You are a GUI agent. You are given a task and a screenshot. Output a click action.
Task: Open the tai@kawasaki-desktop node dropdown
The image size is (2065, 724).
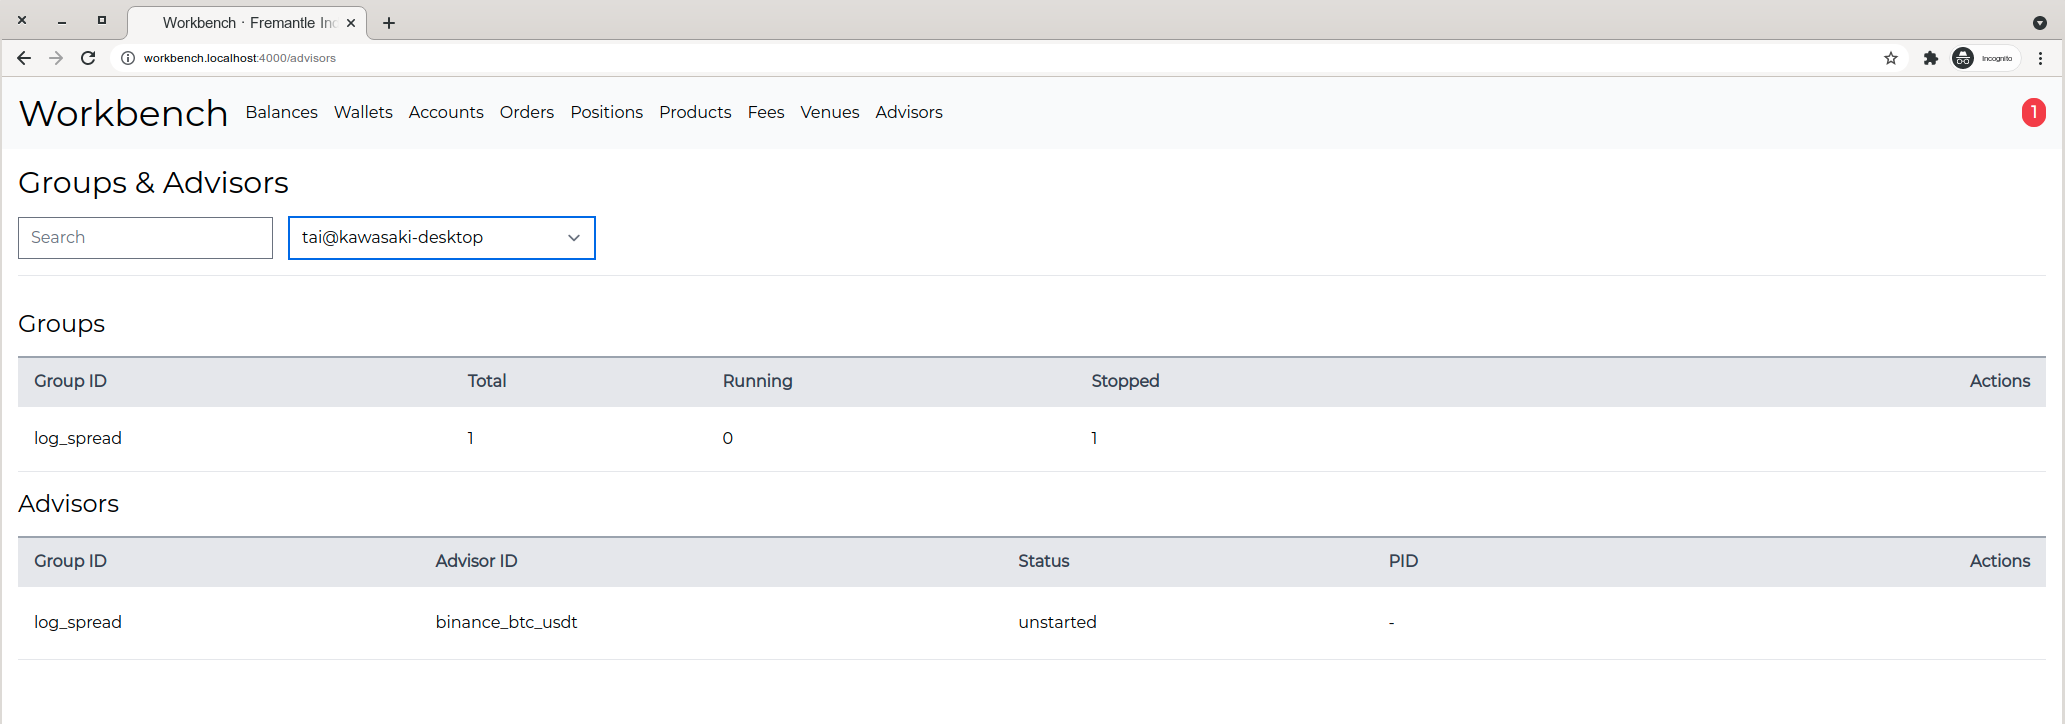click(442, 238)
